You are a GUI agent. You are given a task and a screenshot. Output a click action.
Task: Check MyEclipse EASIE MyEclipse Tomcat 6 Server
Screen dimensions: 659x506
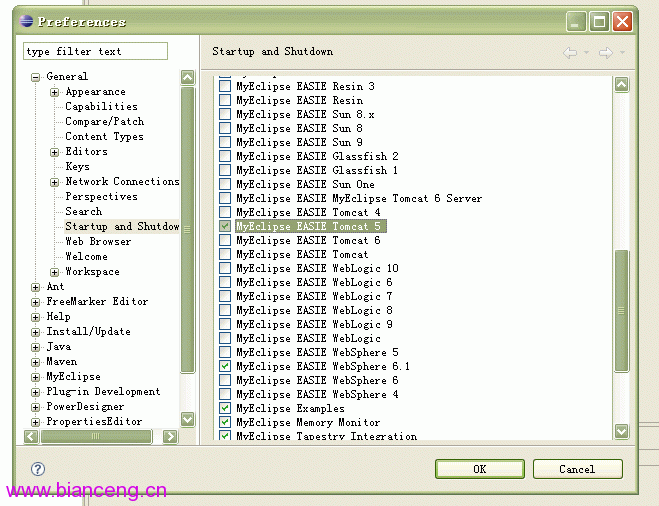[x=225, y=198]
